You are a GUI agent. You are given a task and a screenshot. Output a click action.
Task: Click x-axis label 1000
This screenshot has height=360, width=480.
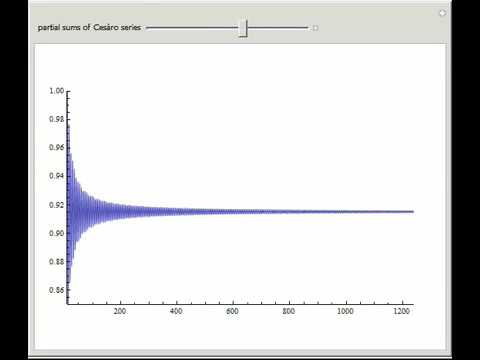[x=345, y=311]
